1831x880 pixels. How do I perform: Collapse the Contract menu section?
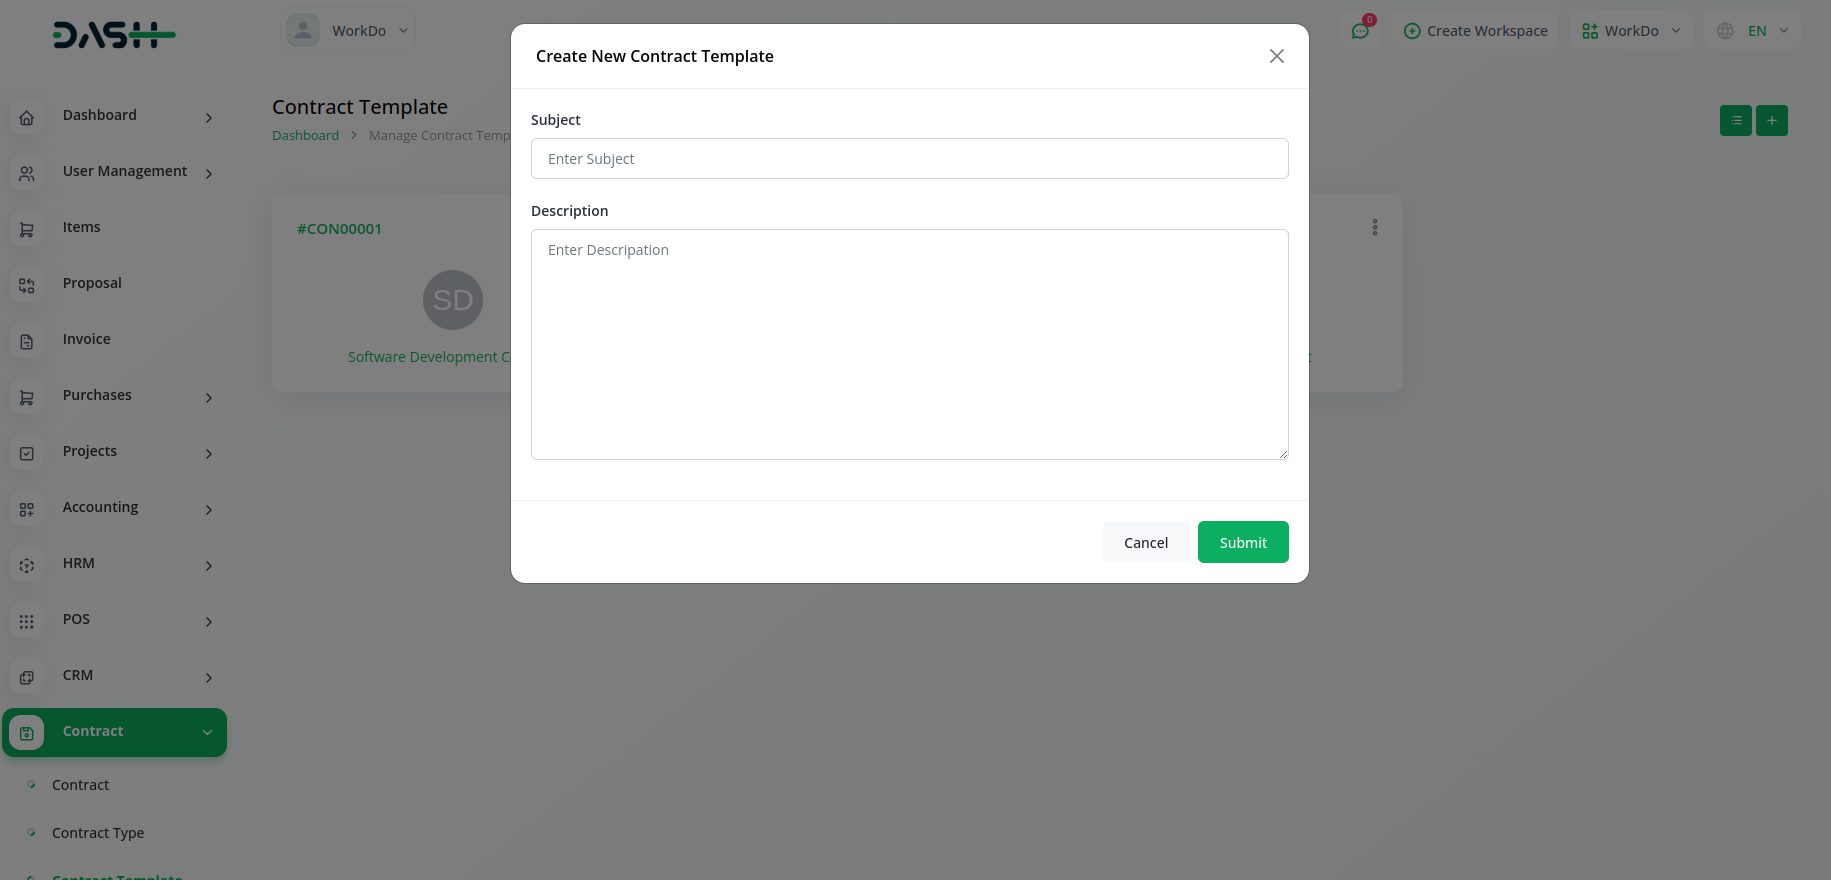(207, 732)
